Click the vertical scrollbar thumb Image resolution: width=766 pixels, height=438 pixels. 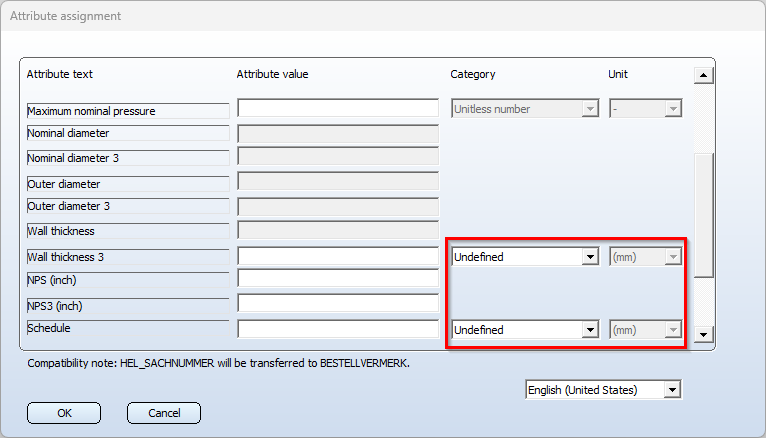(x=704, y=215)
